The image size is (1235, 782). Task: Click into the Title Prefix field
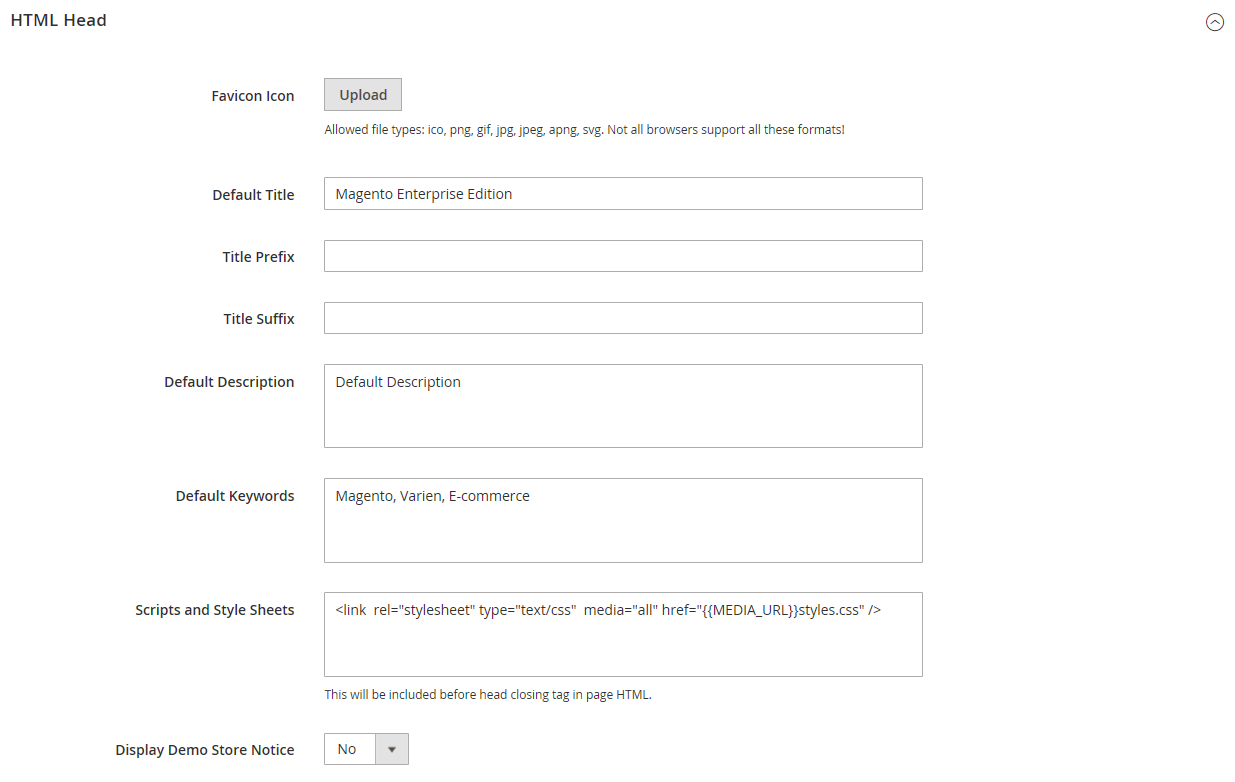622,256
